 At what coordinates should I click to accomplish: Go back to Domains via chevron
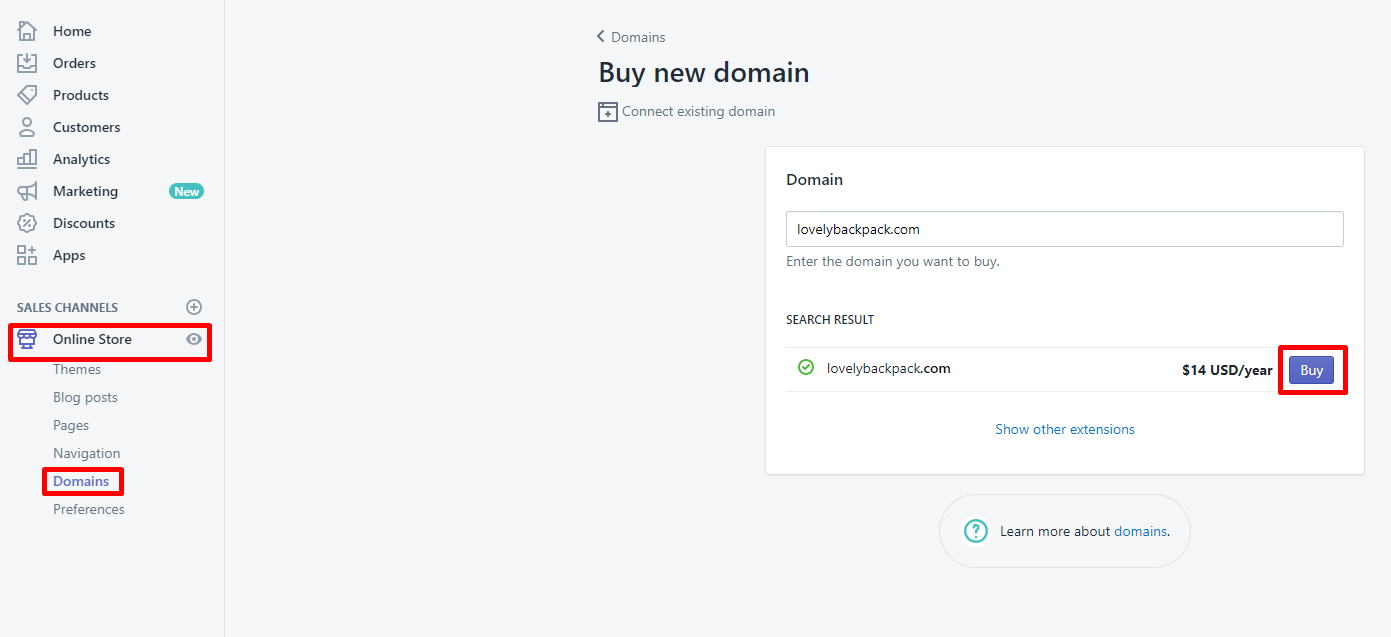tap(601, 37)
